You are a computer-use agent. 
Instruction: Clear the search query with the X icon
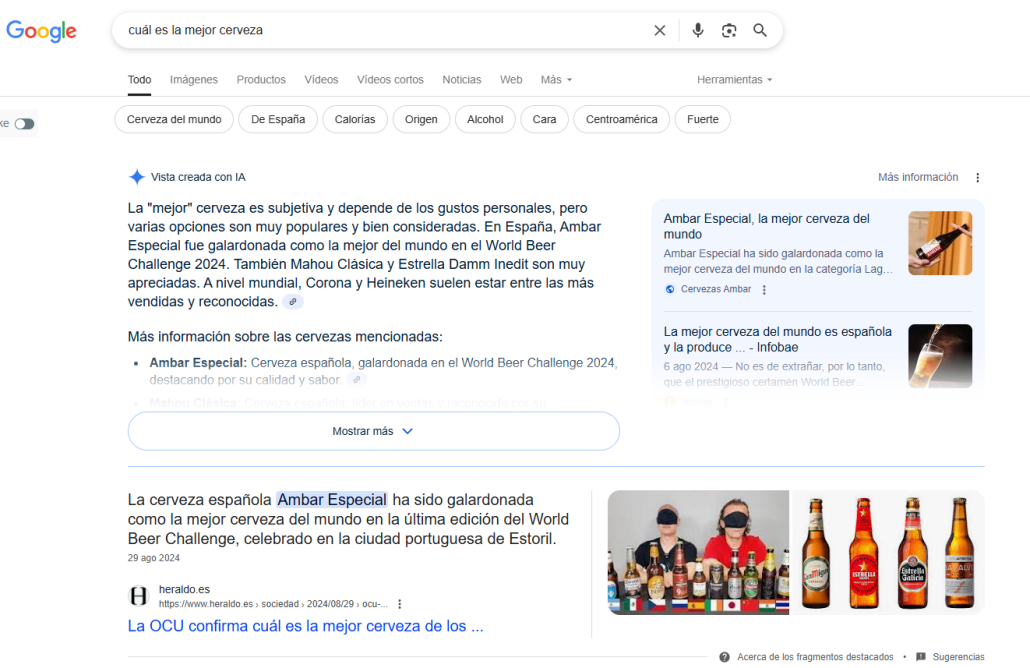click(659, 30)
